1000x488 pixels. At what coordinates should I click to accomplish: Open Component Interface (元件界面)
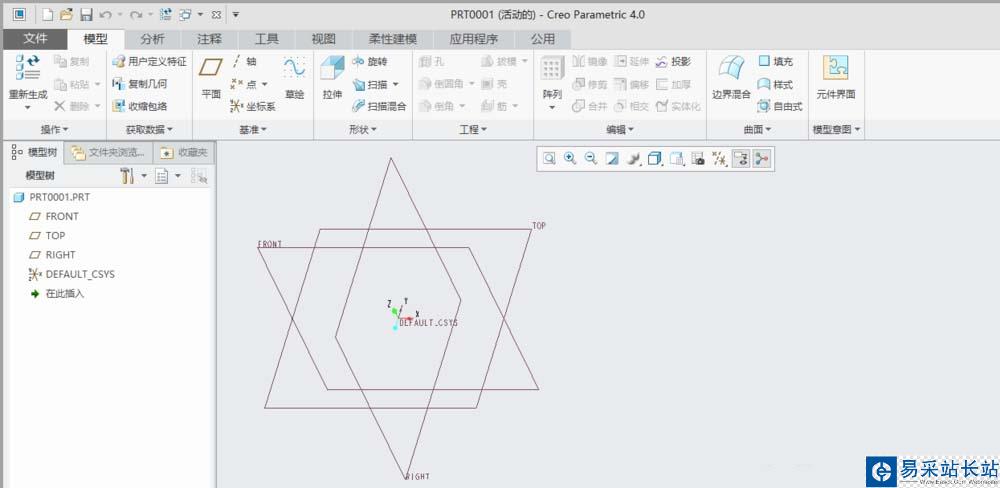[835, 78]
